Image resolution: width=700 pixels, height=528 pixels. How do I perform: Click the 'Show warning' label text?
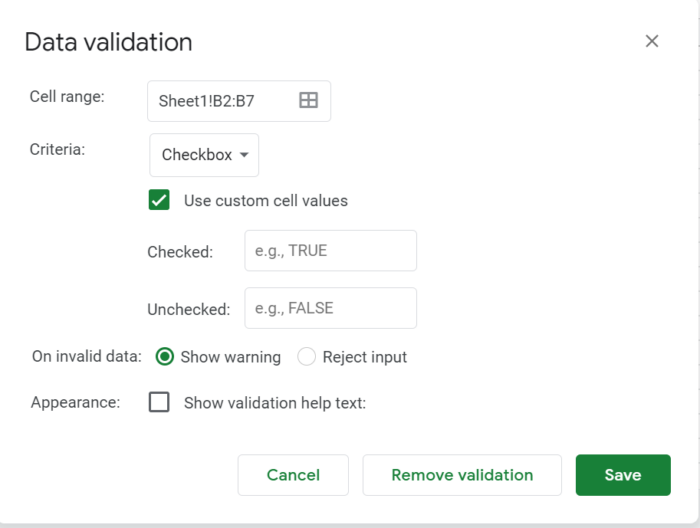[x=230, y=357]
